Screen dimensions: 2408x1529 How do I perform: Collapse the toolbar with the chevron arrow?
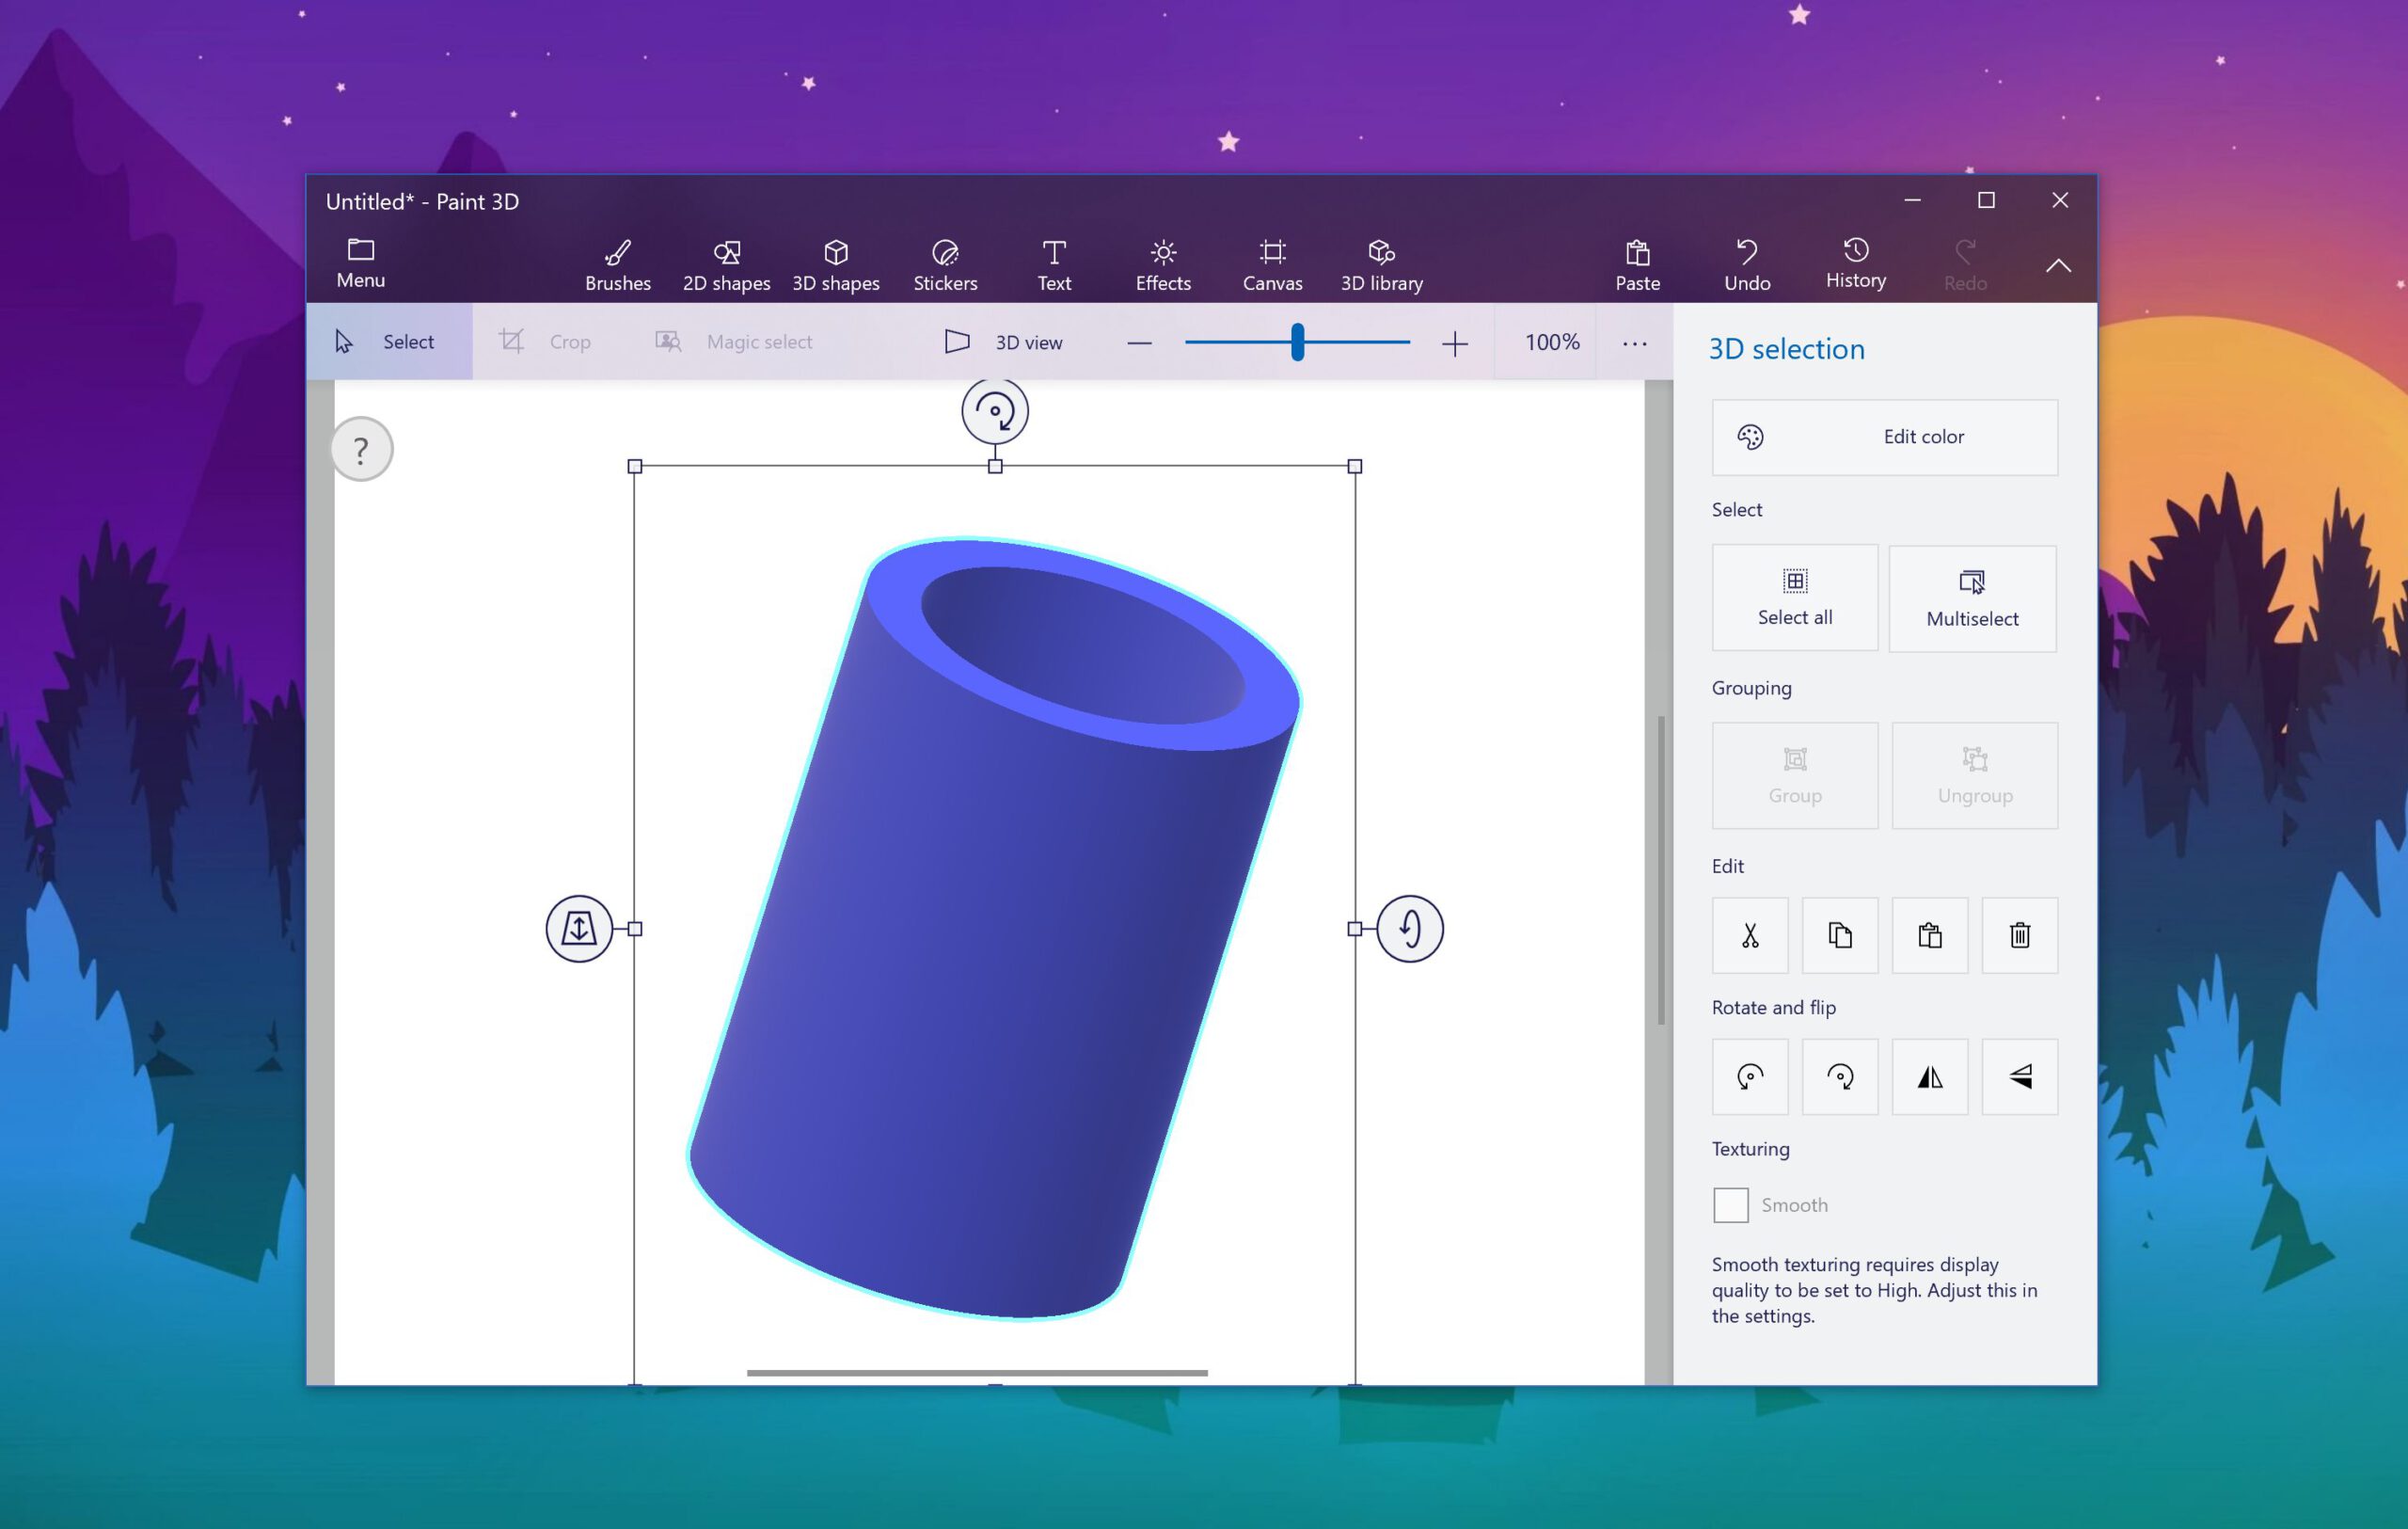point(2058,266)
